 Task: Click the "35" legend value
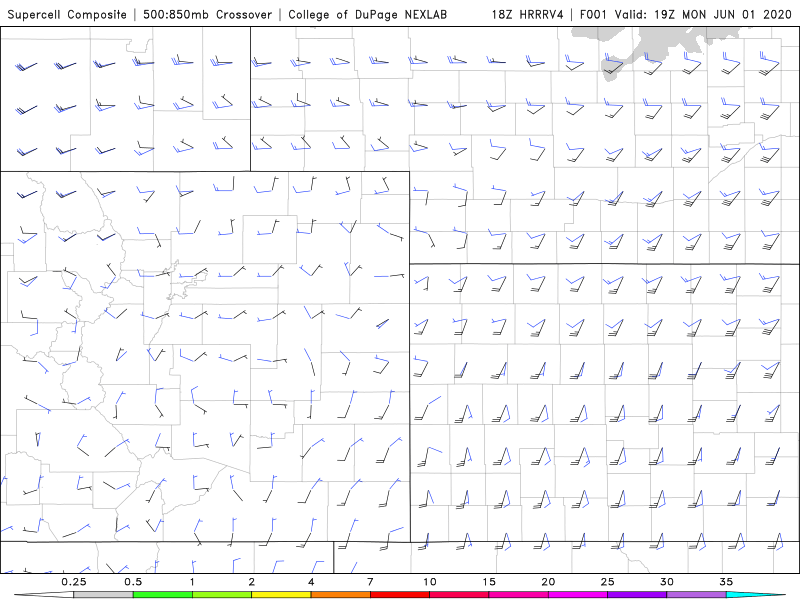(726, 582)
